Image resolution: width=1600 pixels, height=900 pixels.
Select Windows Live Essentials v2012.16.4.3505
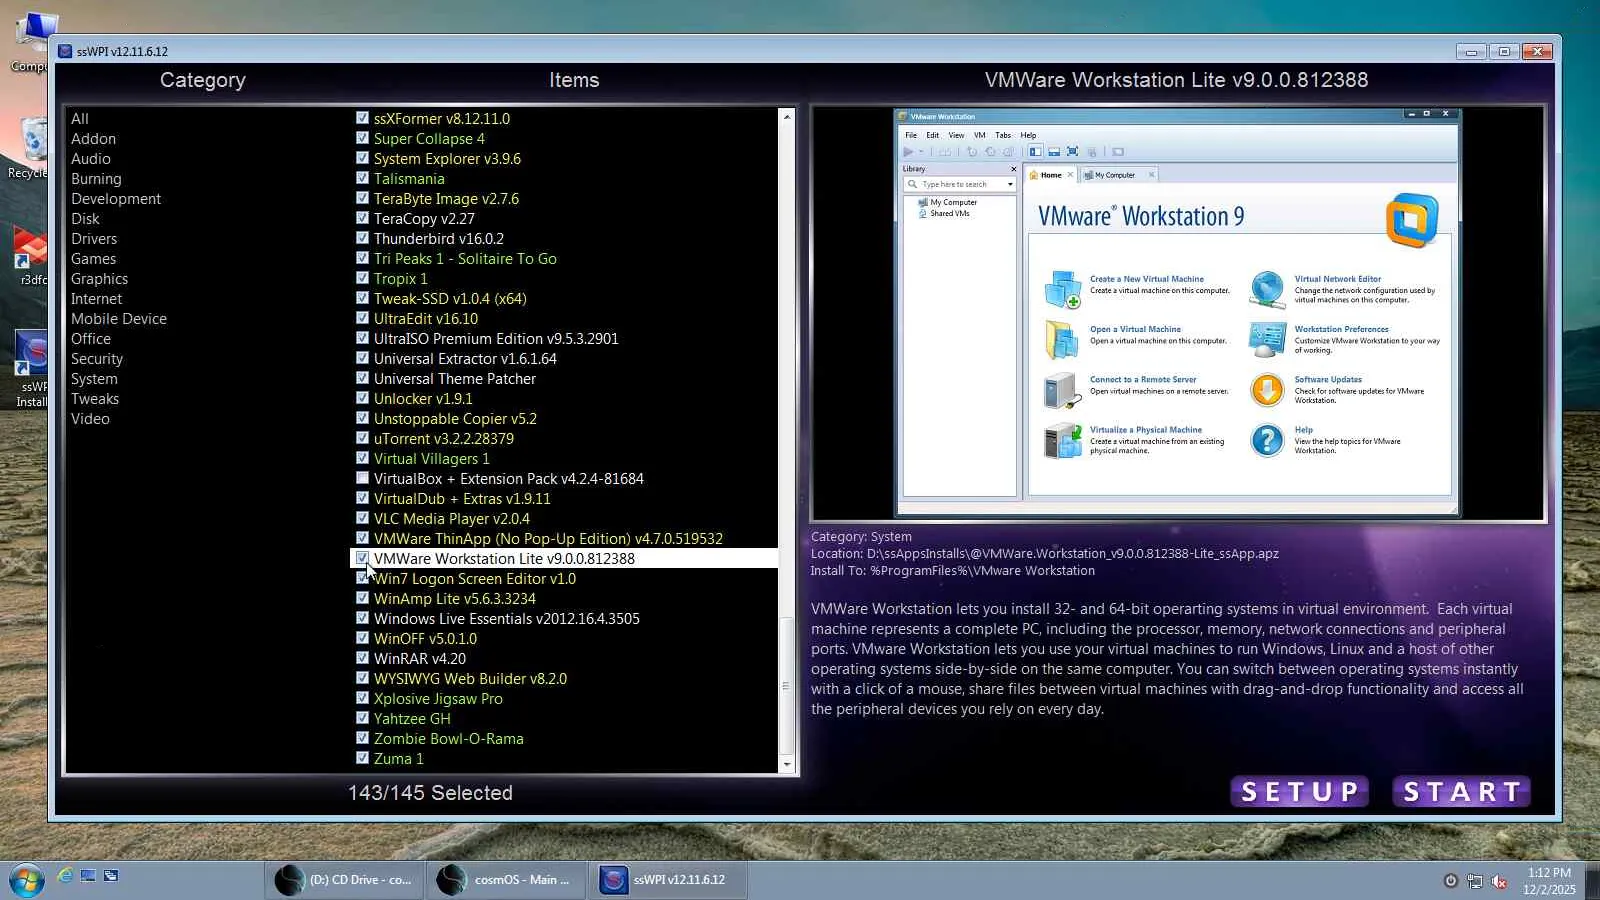pos(507,619)
